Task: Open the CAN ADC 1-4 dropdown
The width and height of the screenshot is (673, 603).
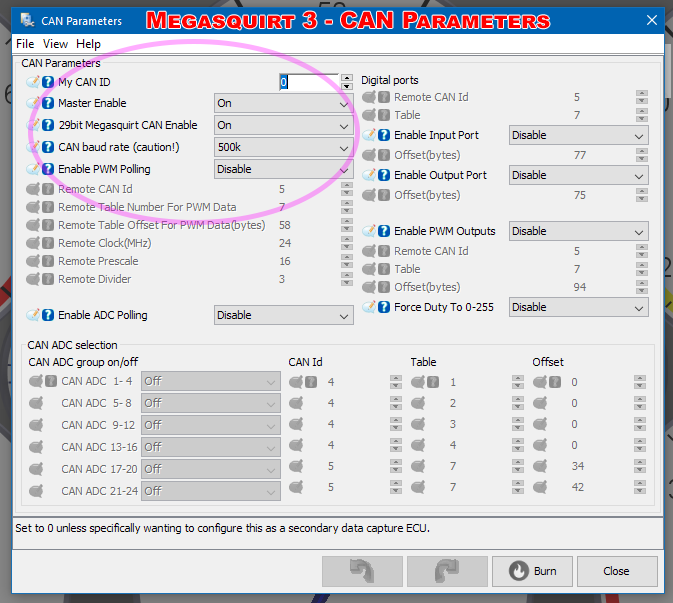Action: (211, 381)
